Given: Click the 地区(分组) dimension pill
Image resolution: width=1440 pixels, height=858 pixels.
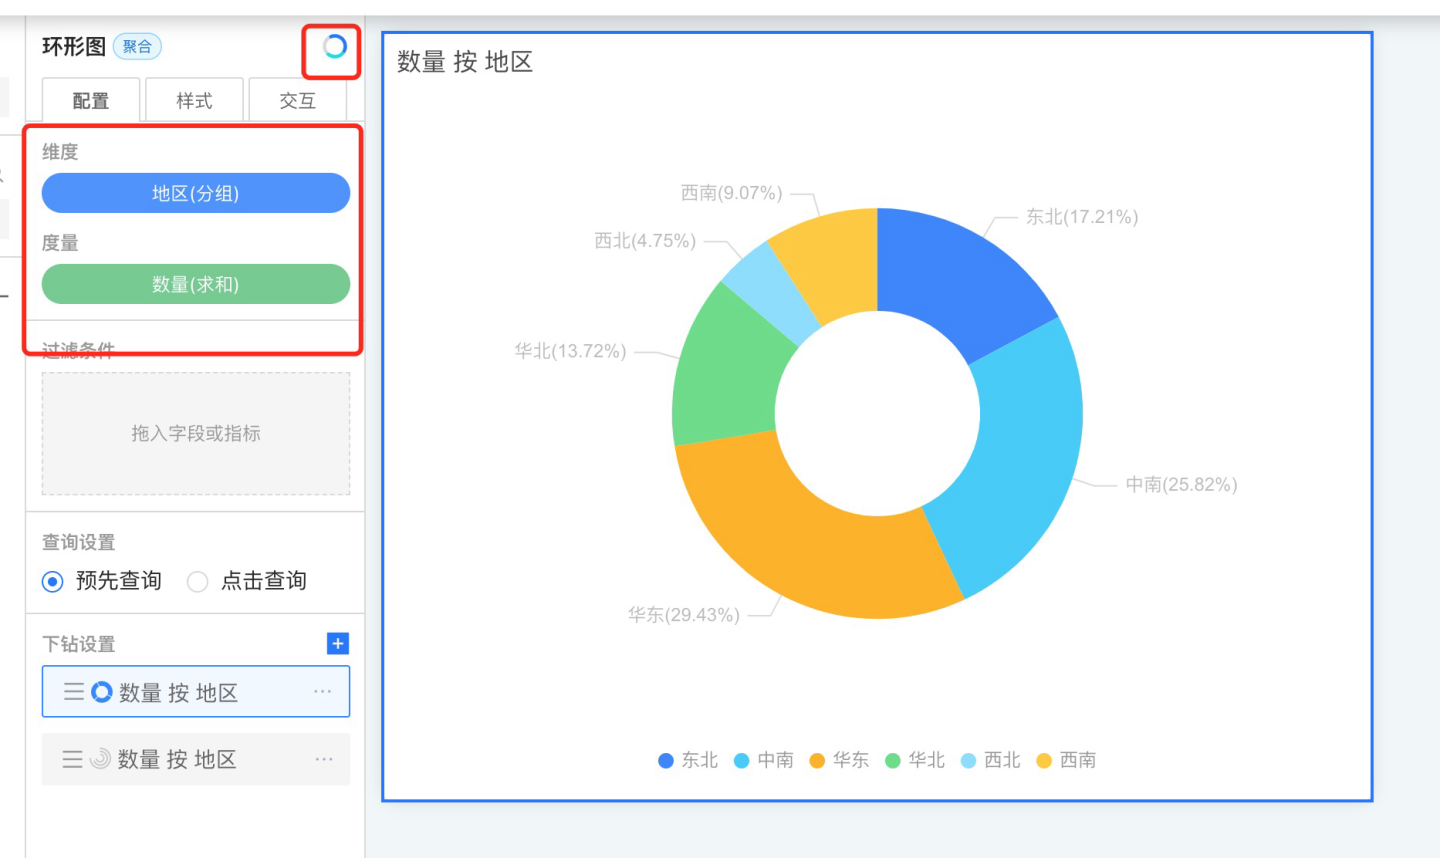Looking at the screenshot, I should point(196,193).
